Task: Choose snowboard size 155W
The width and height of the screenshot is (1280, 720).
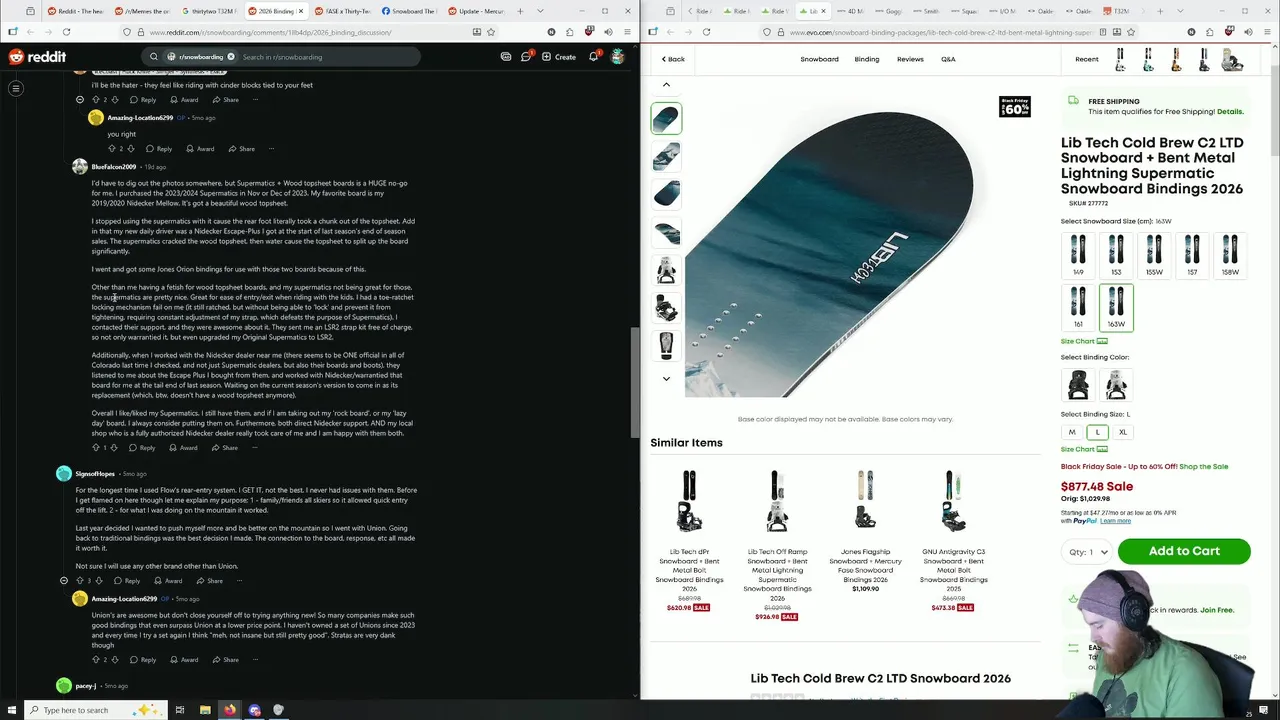Action: (x=1154, y=255)
